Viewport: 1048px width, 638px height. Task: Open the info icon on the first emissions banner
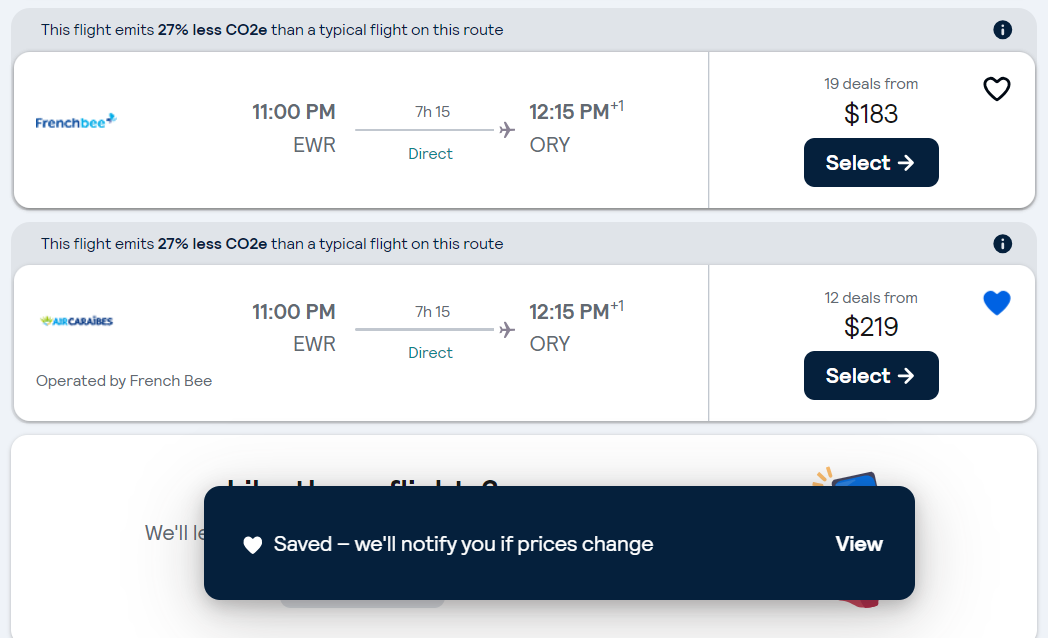[x=1002, y=30]
